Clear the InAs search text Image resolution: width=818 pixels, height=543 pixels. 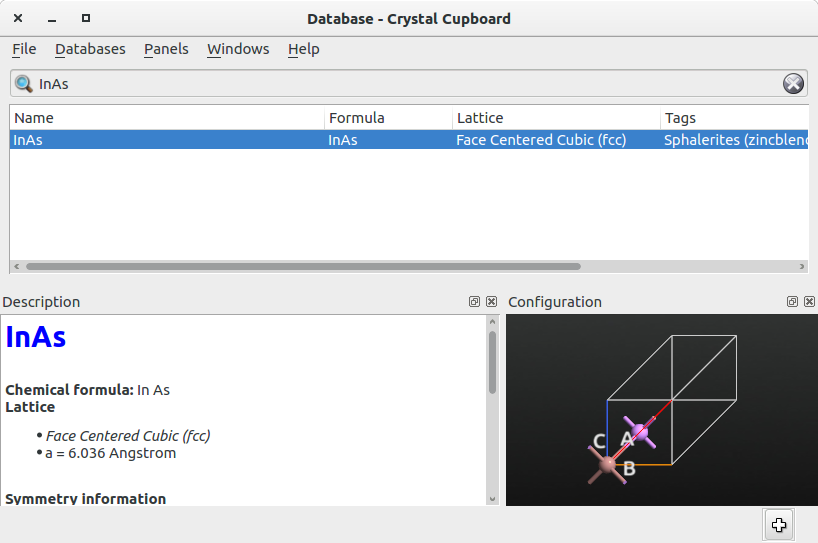coord(793,83)
